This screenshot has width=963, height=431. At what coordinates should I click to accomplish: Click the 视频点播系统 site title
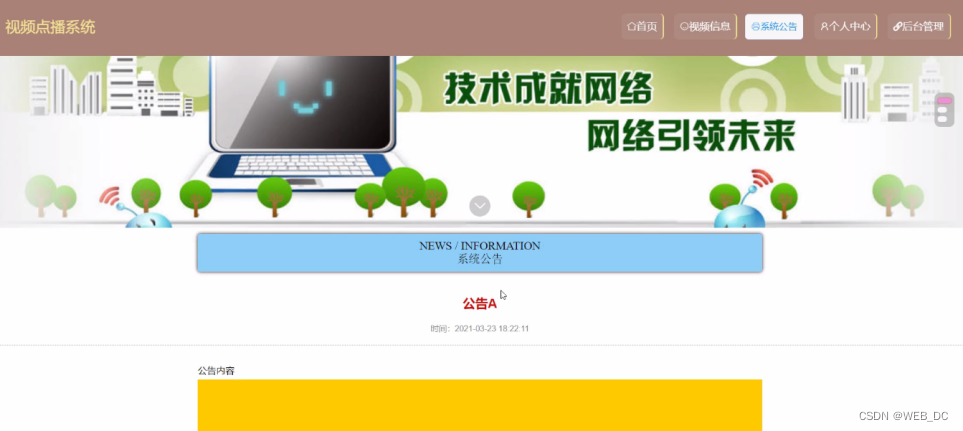tap(50, 27)
